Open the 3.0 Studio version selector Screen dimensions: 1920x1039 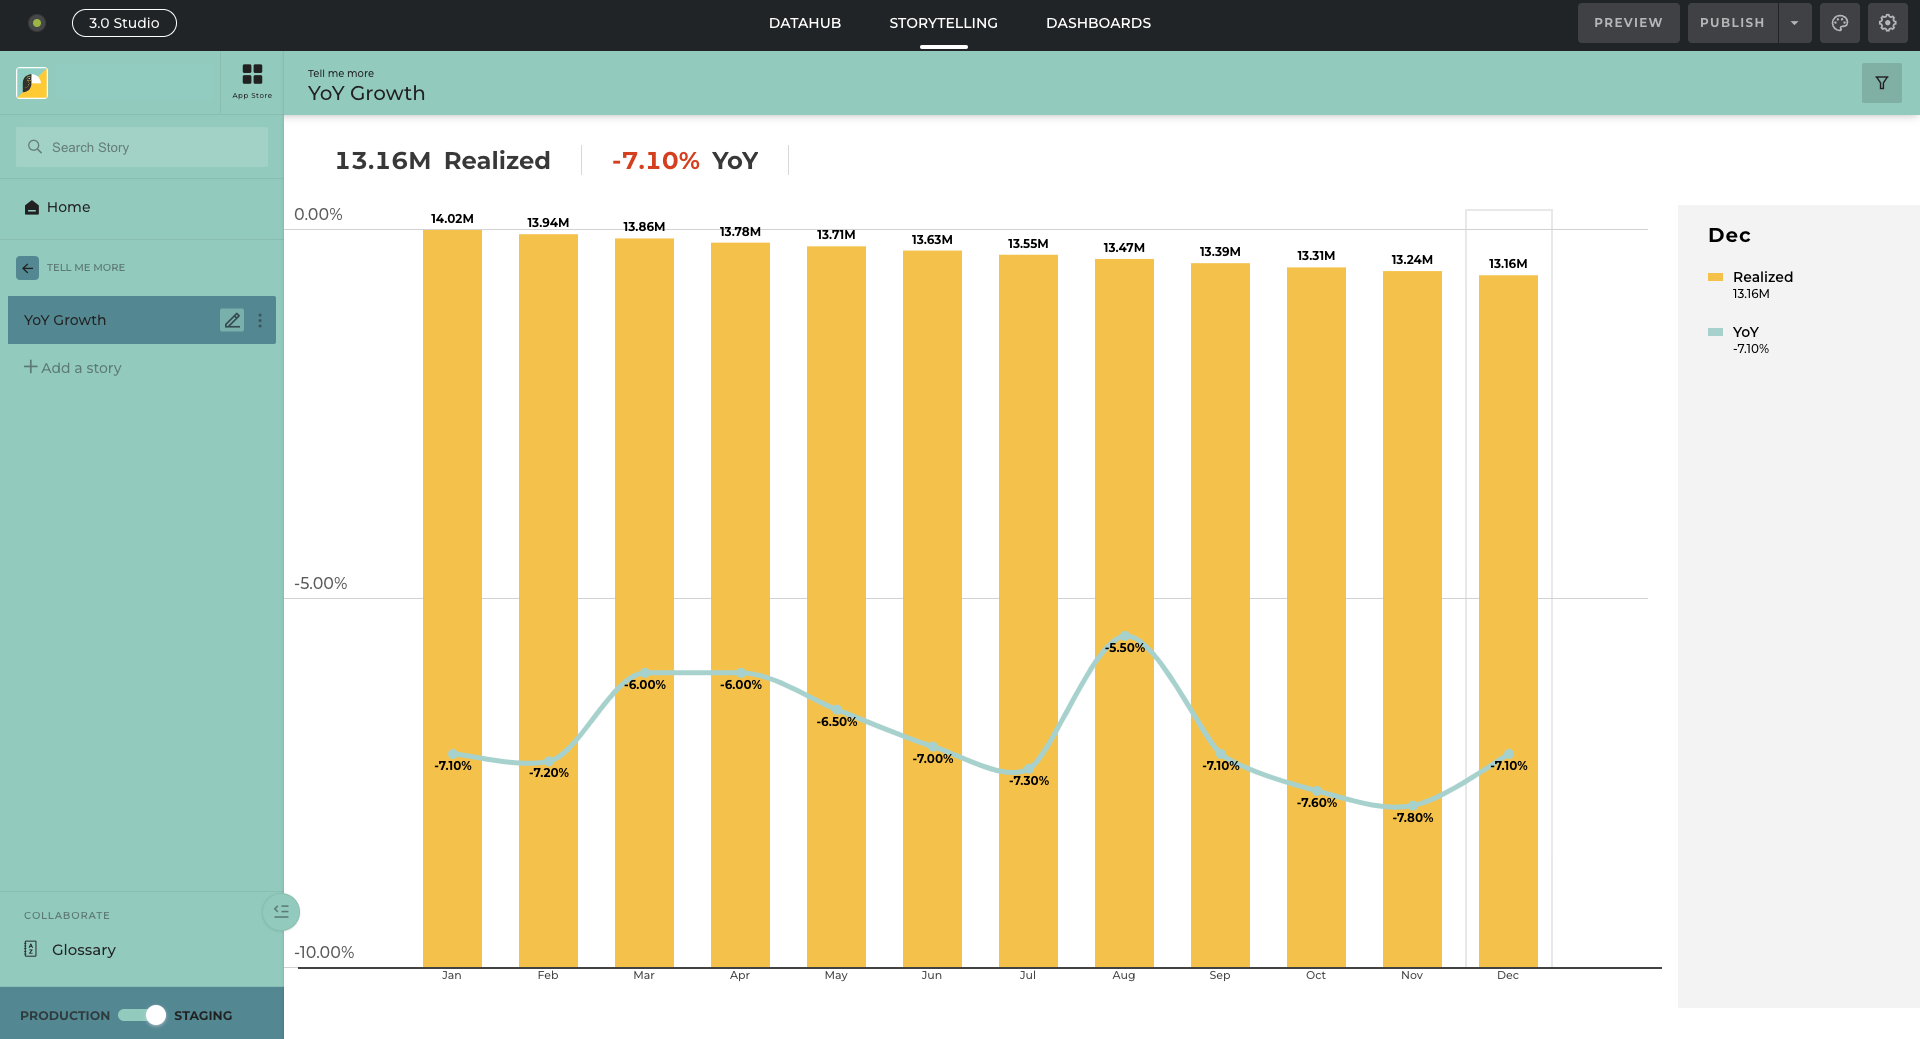[x=124, y=23]
